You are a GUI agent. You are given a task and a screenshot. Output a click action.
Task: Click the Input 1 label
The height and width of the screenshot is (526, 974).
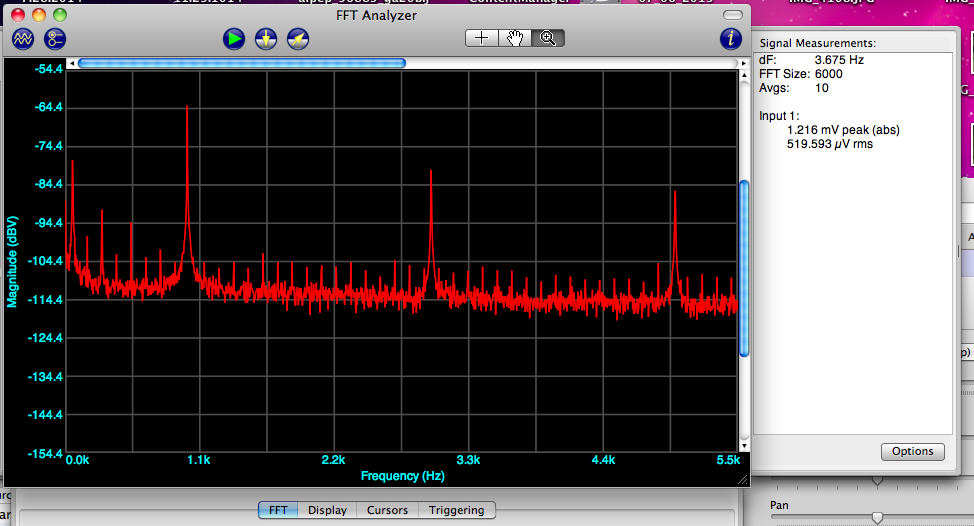click(779, 116)
